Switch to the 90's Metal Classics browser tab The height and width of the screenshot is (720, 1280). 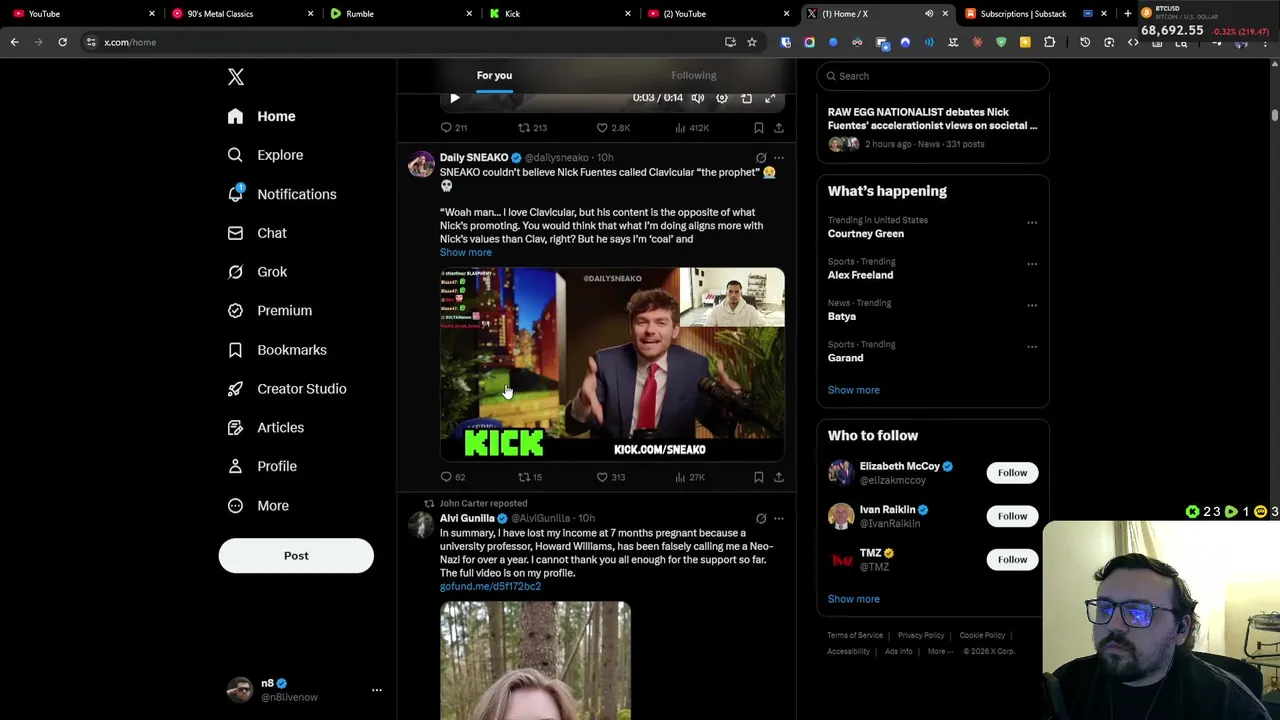(240, 14)
